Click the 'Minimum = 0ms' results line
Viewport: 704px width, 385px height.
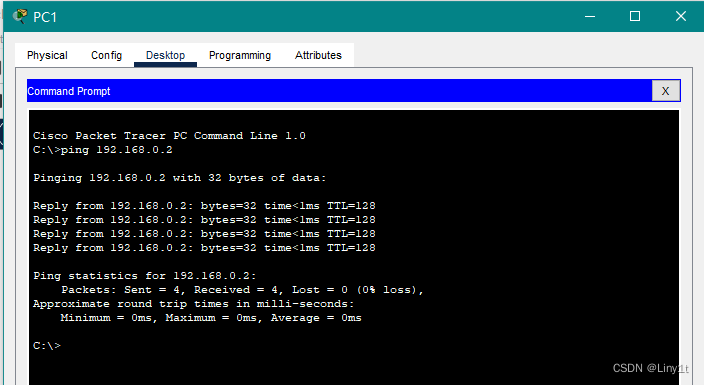[x=211, y=318]
